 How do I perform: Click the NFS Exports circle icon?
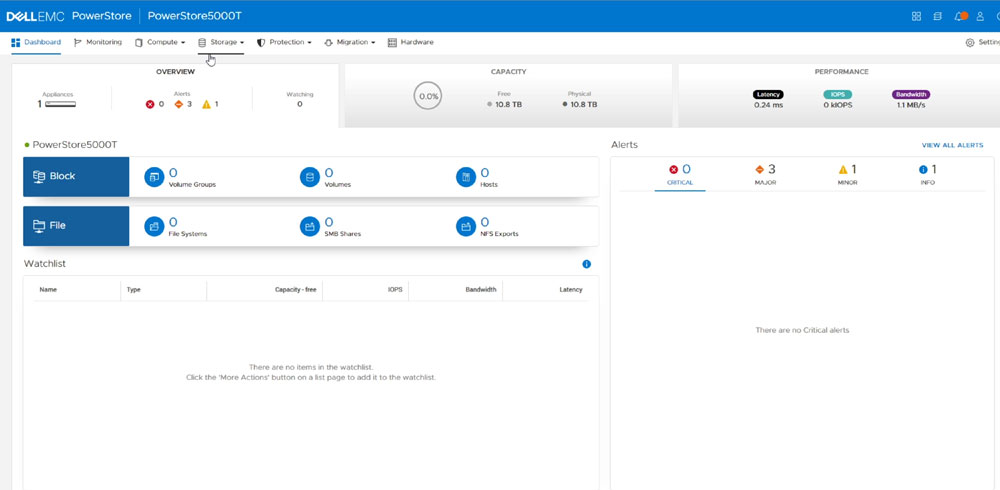[x=466, y=226]
